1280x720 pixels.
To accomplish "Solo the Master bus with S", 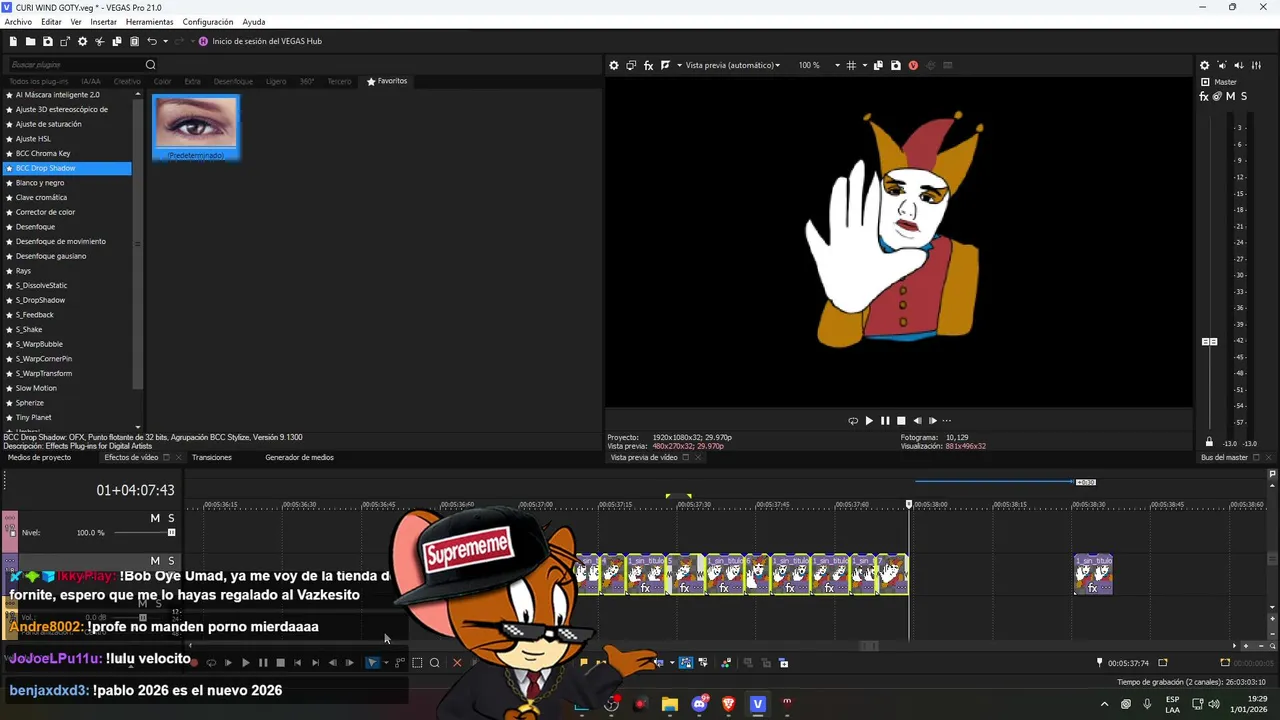I will point(1243,96).
